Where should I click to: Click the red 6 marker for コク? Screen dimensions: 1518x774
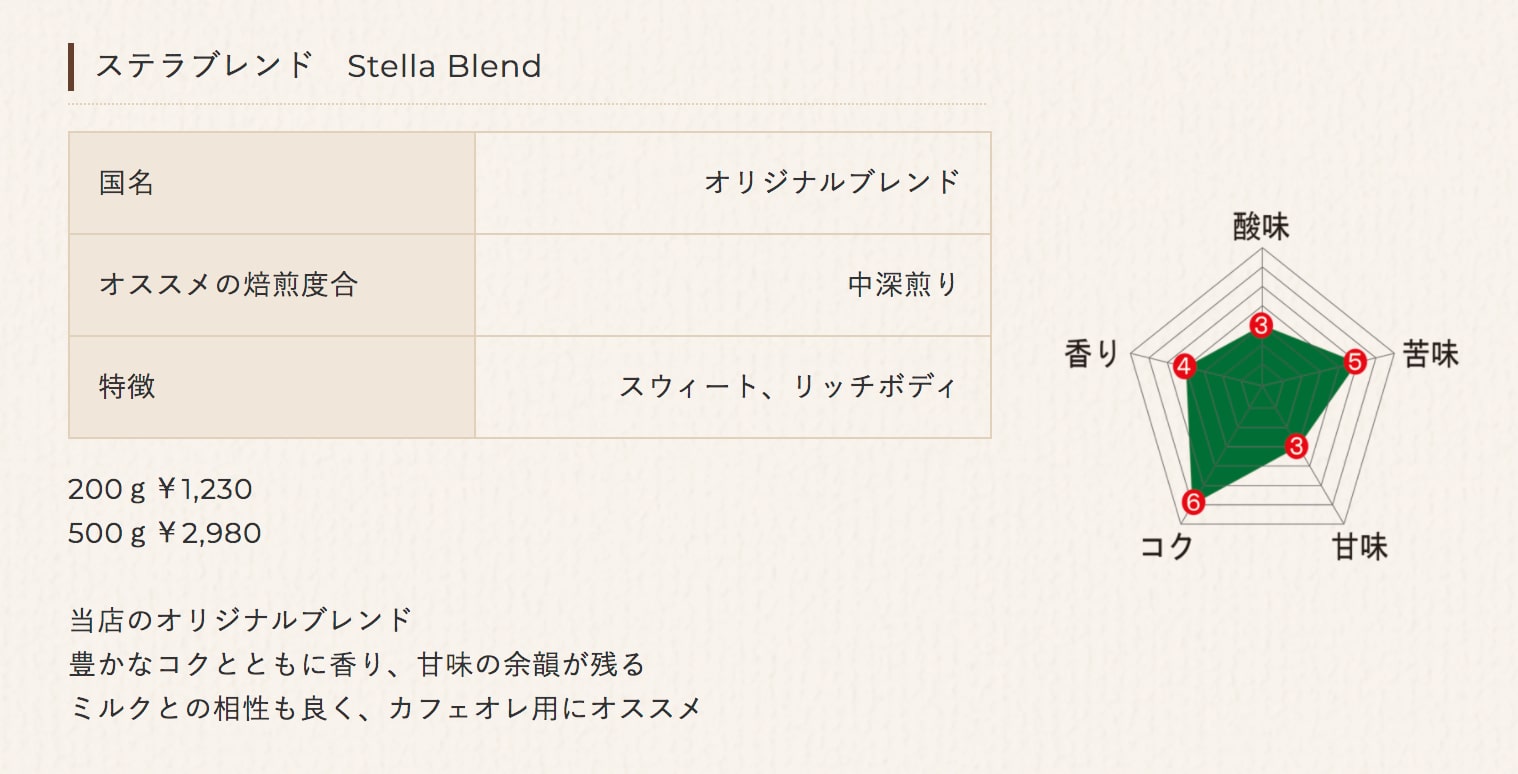click(1192, 502)
